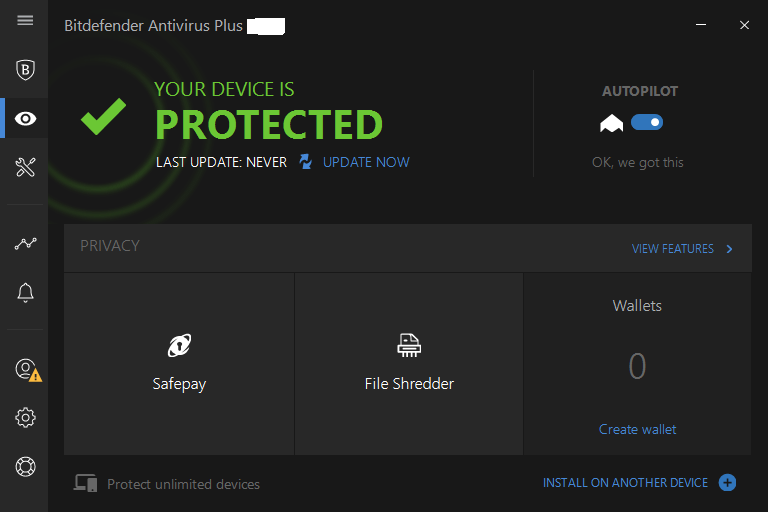Image resolution: width=768 pixels, height=512 pixels.
Task: Toggle the Autopilot switch off
Action: [x=647, y=122]
